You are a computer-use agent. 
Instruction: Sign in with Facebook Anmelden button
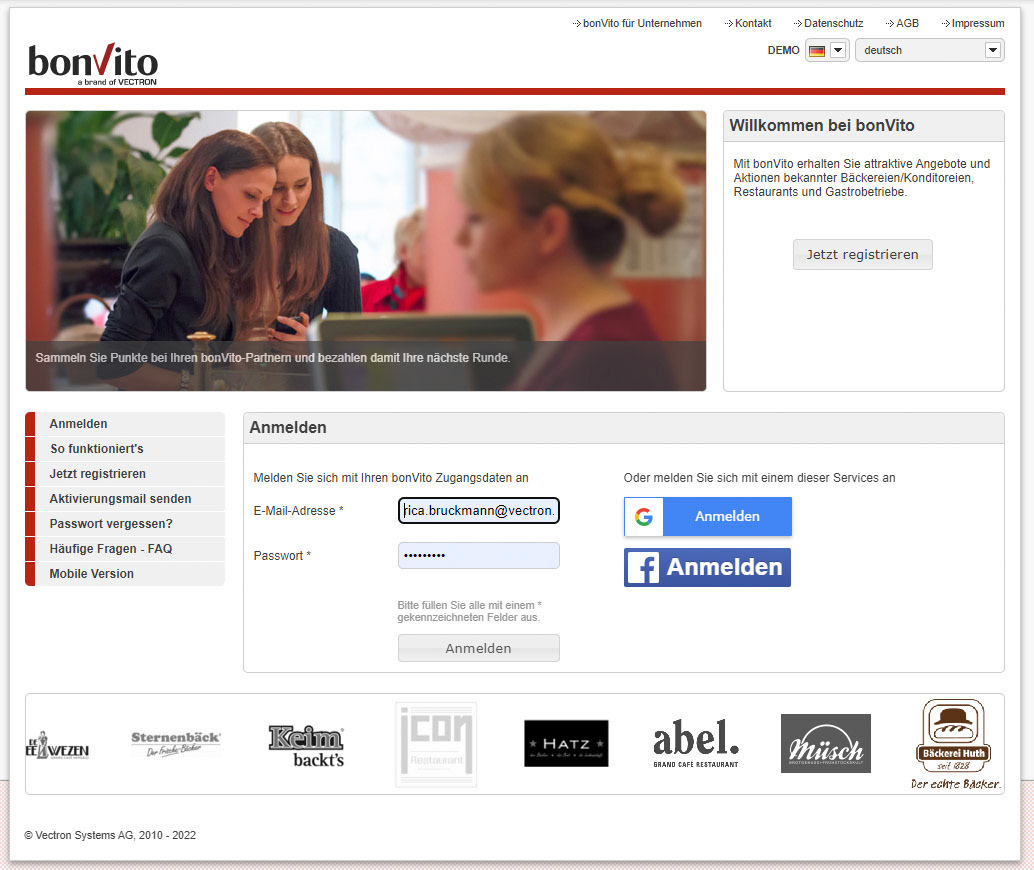(708, 567)
